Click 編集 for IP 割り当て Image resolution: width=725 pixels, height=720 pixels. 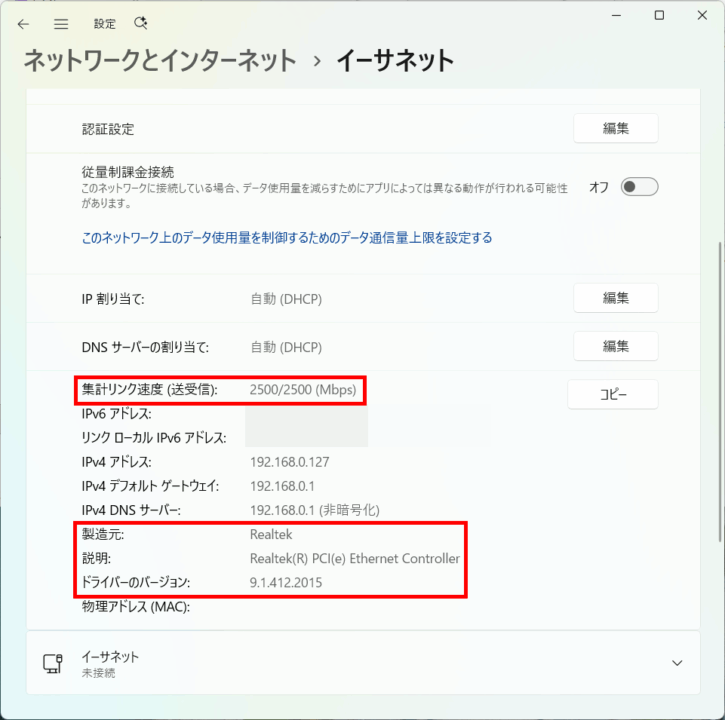point(615,298)
